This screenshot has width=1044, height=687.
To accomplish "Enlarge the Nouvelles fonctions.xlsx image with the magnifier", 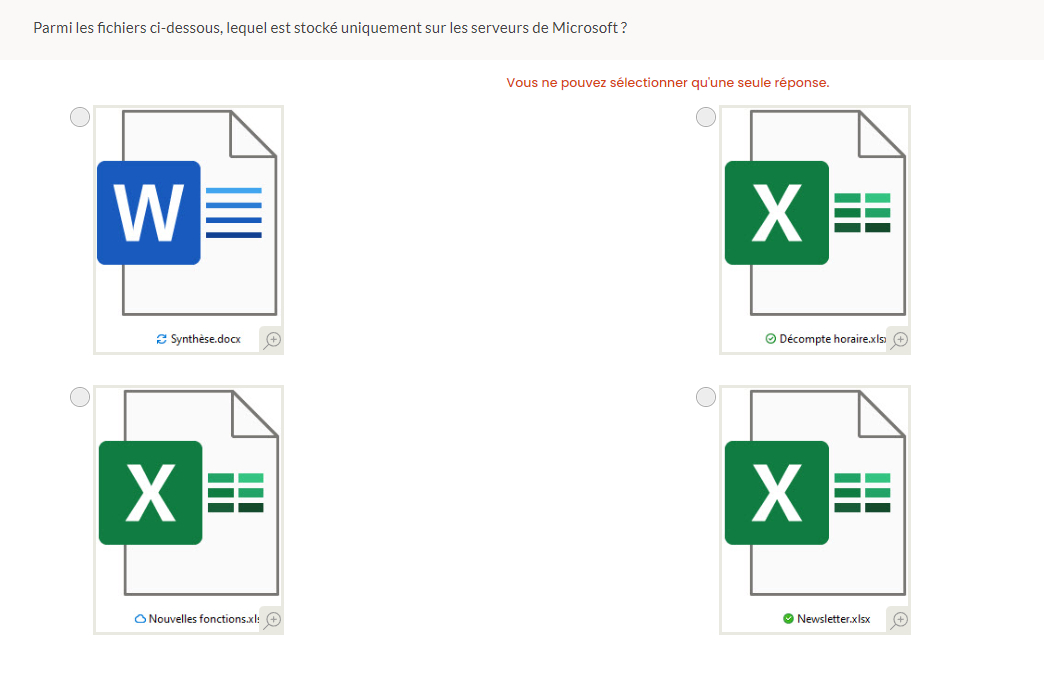I will 271,620.
